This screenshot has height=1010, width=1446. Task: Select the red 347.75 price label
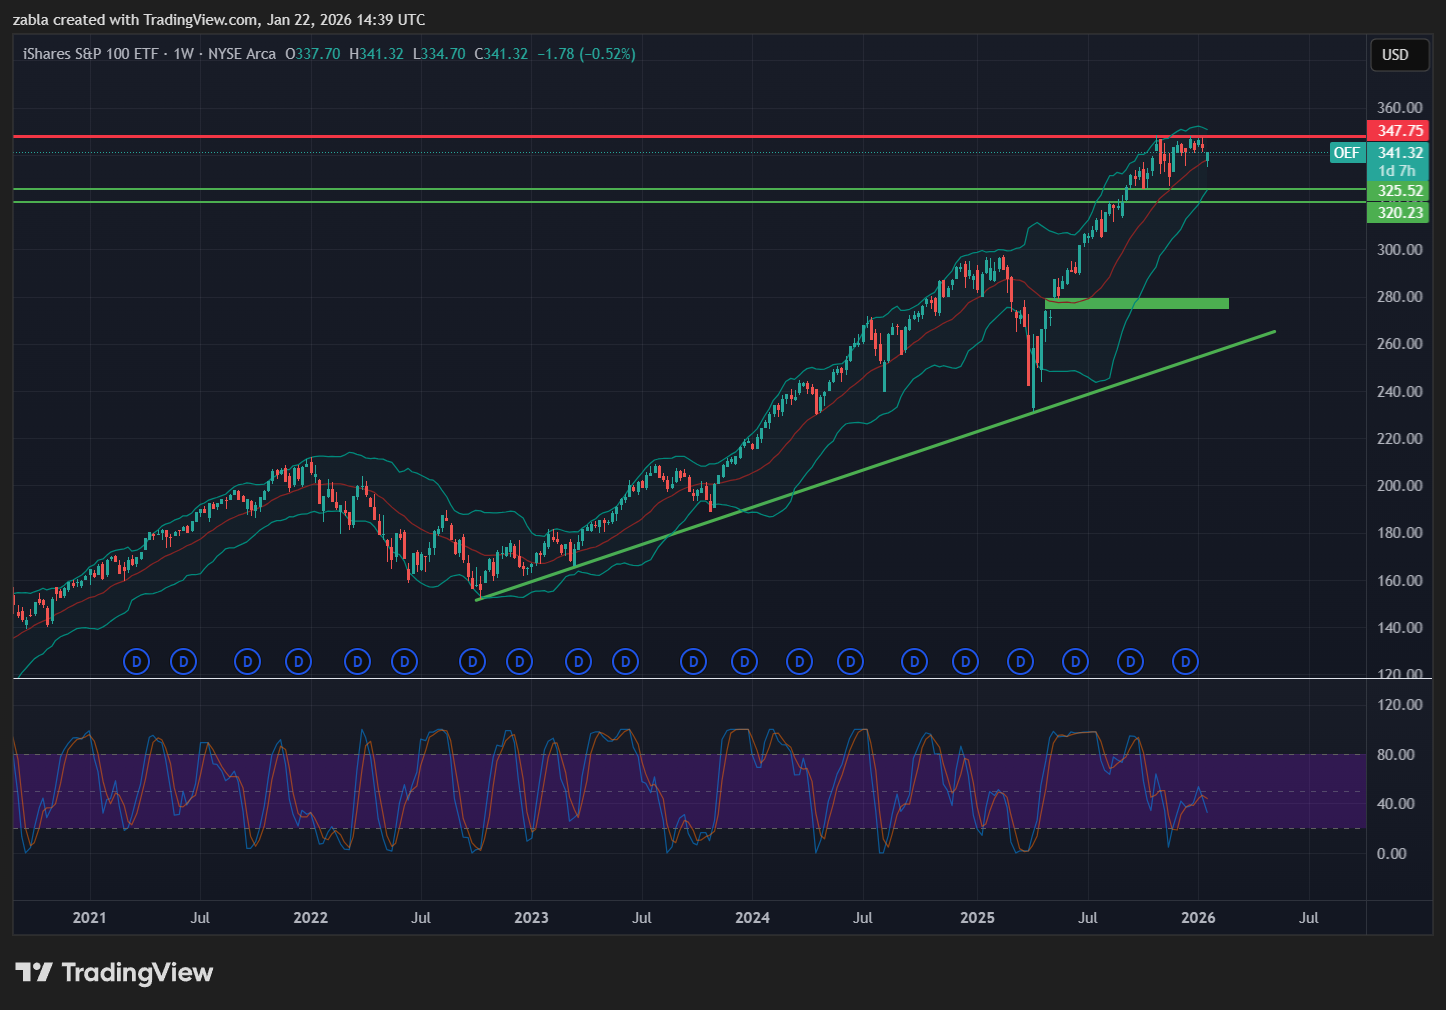pyautogui.click(x=1399, y=131)
